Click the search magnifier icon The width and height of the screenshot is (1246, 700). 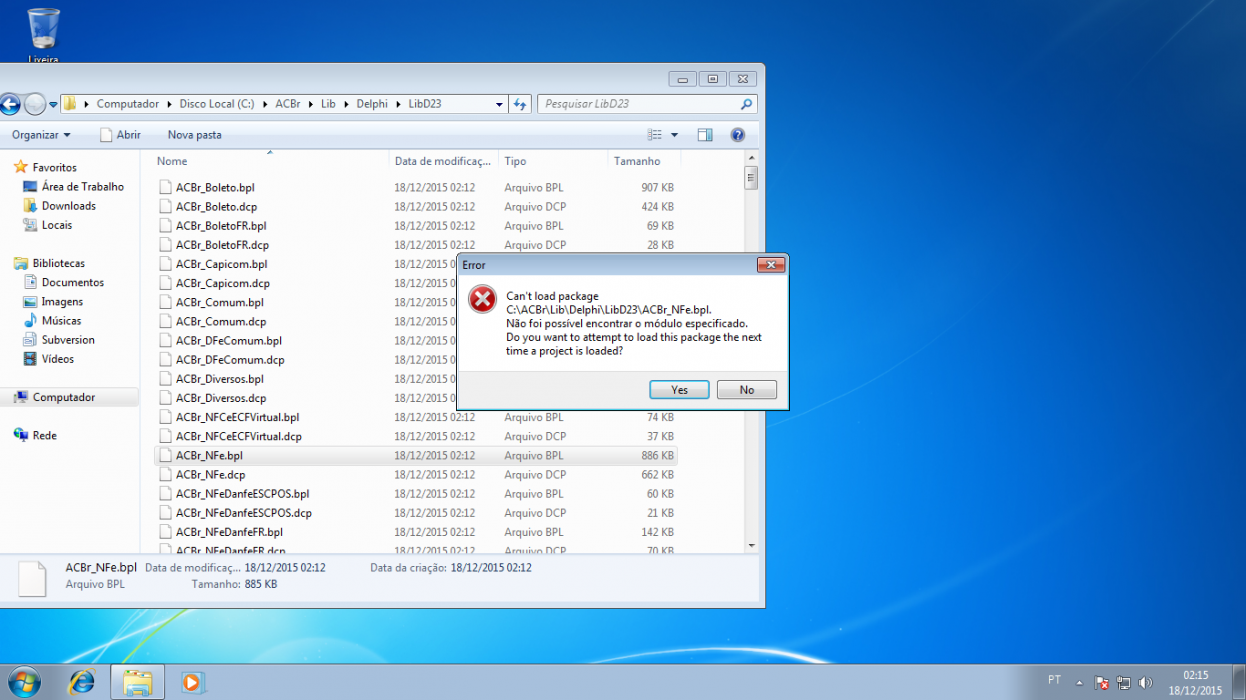[x=746, y=104]
